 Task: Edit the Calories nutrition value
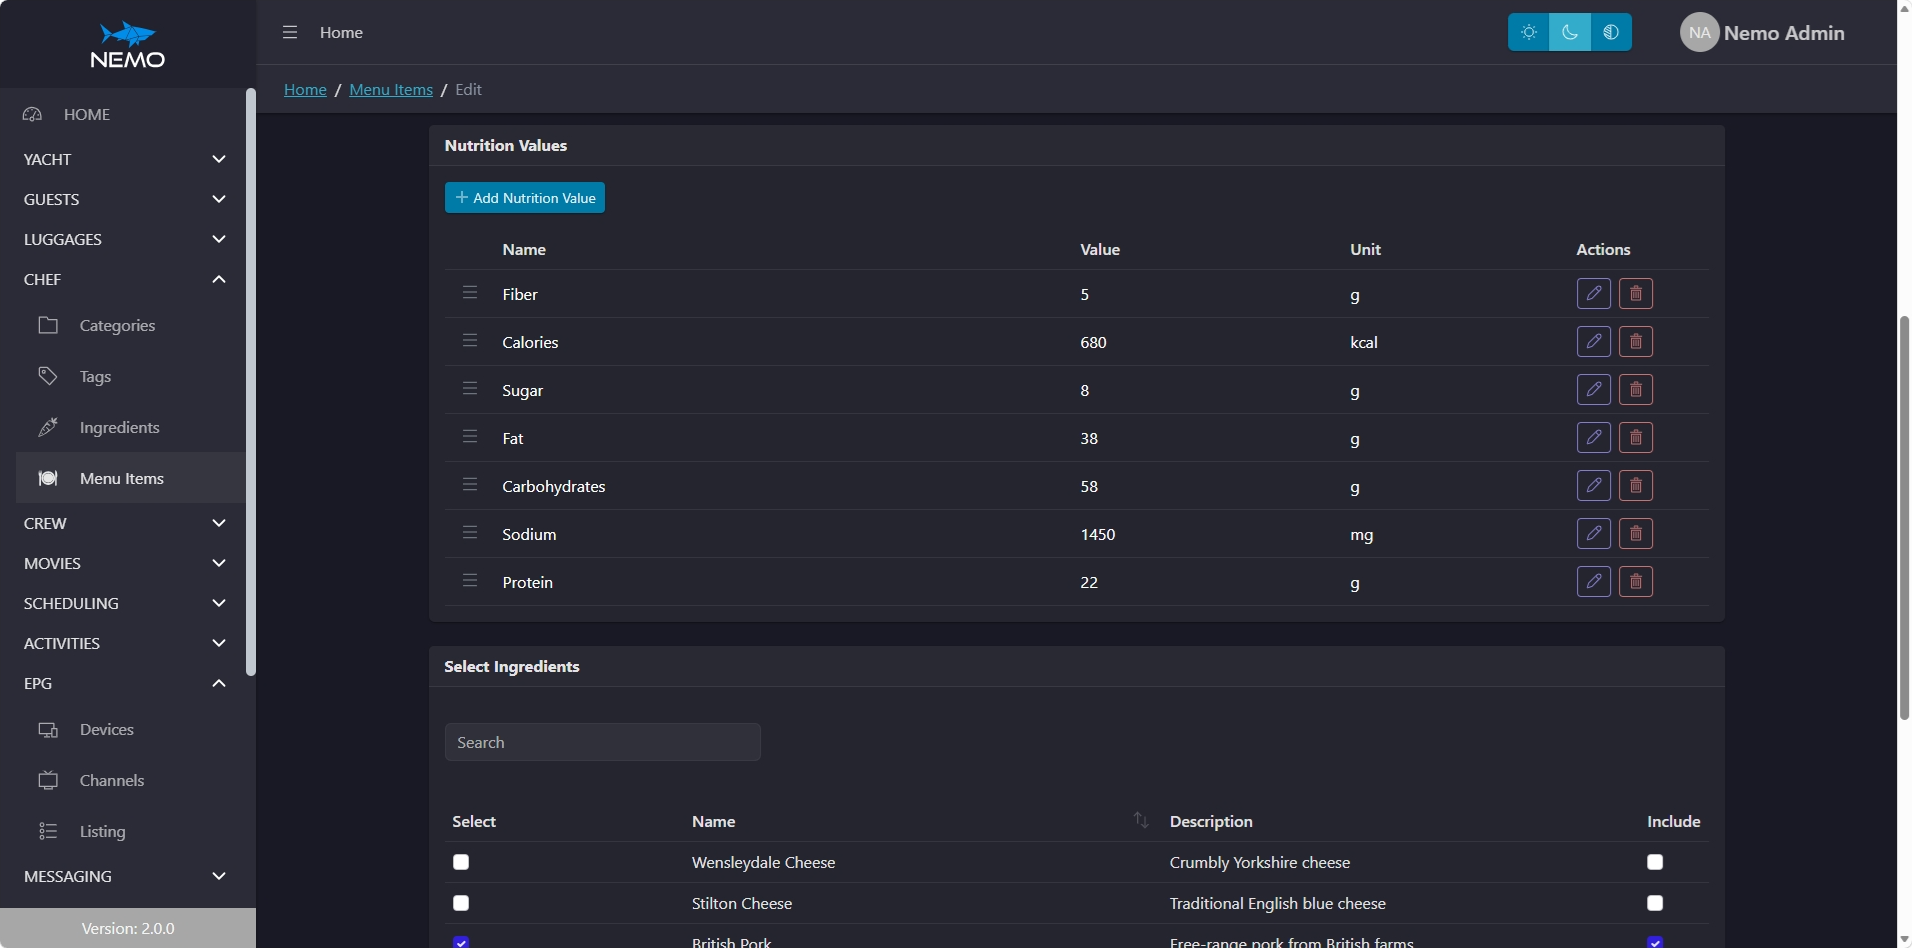pos(1594,342)
